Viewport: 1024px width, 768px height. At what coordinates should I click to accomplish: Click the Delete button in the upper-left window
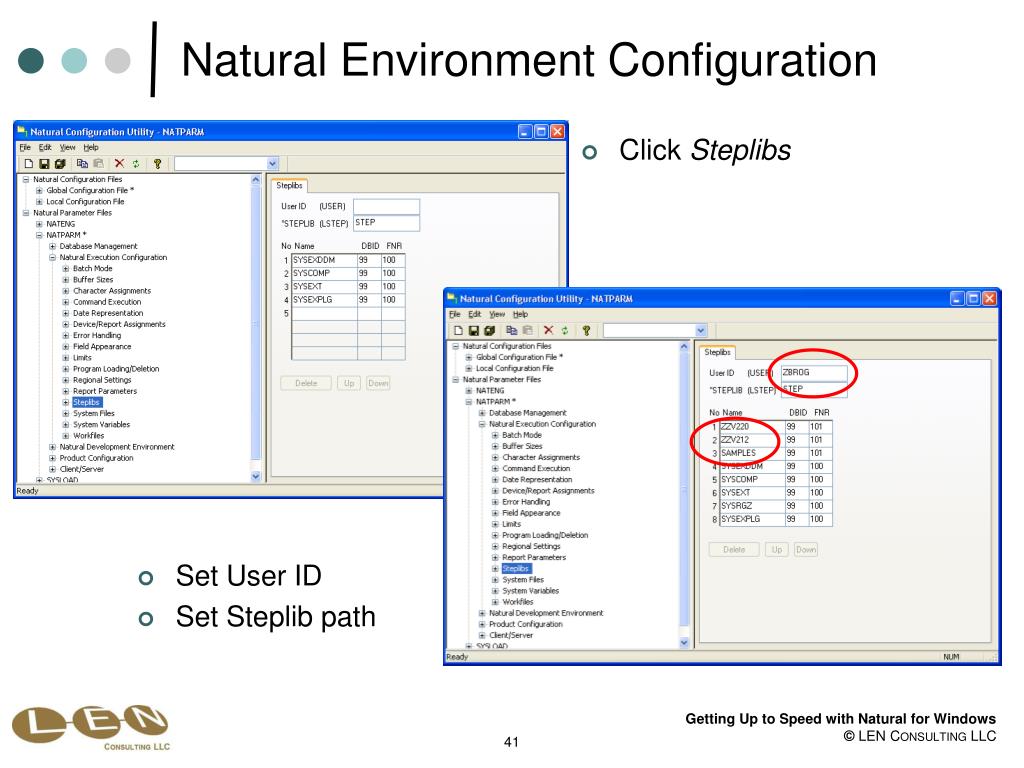(x=306, y=383)
